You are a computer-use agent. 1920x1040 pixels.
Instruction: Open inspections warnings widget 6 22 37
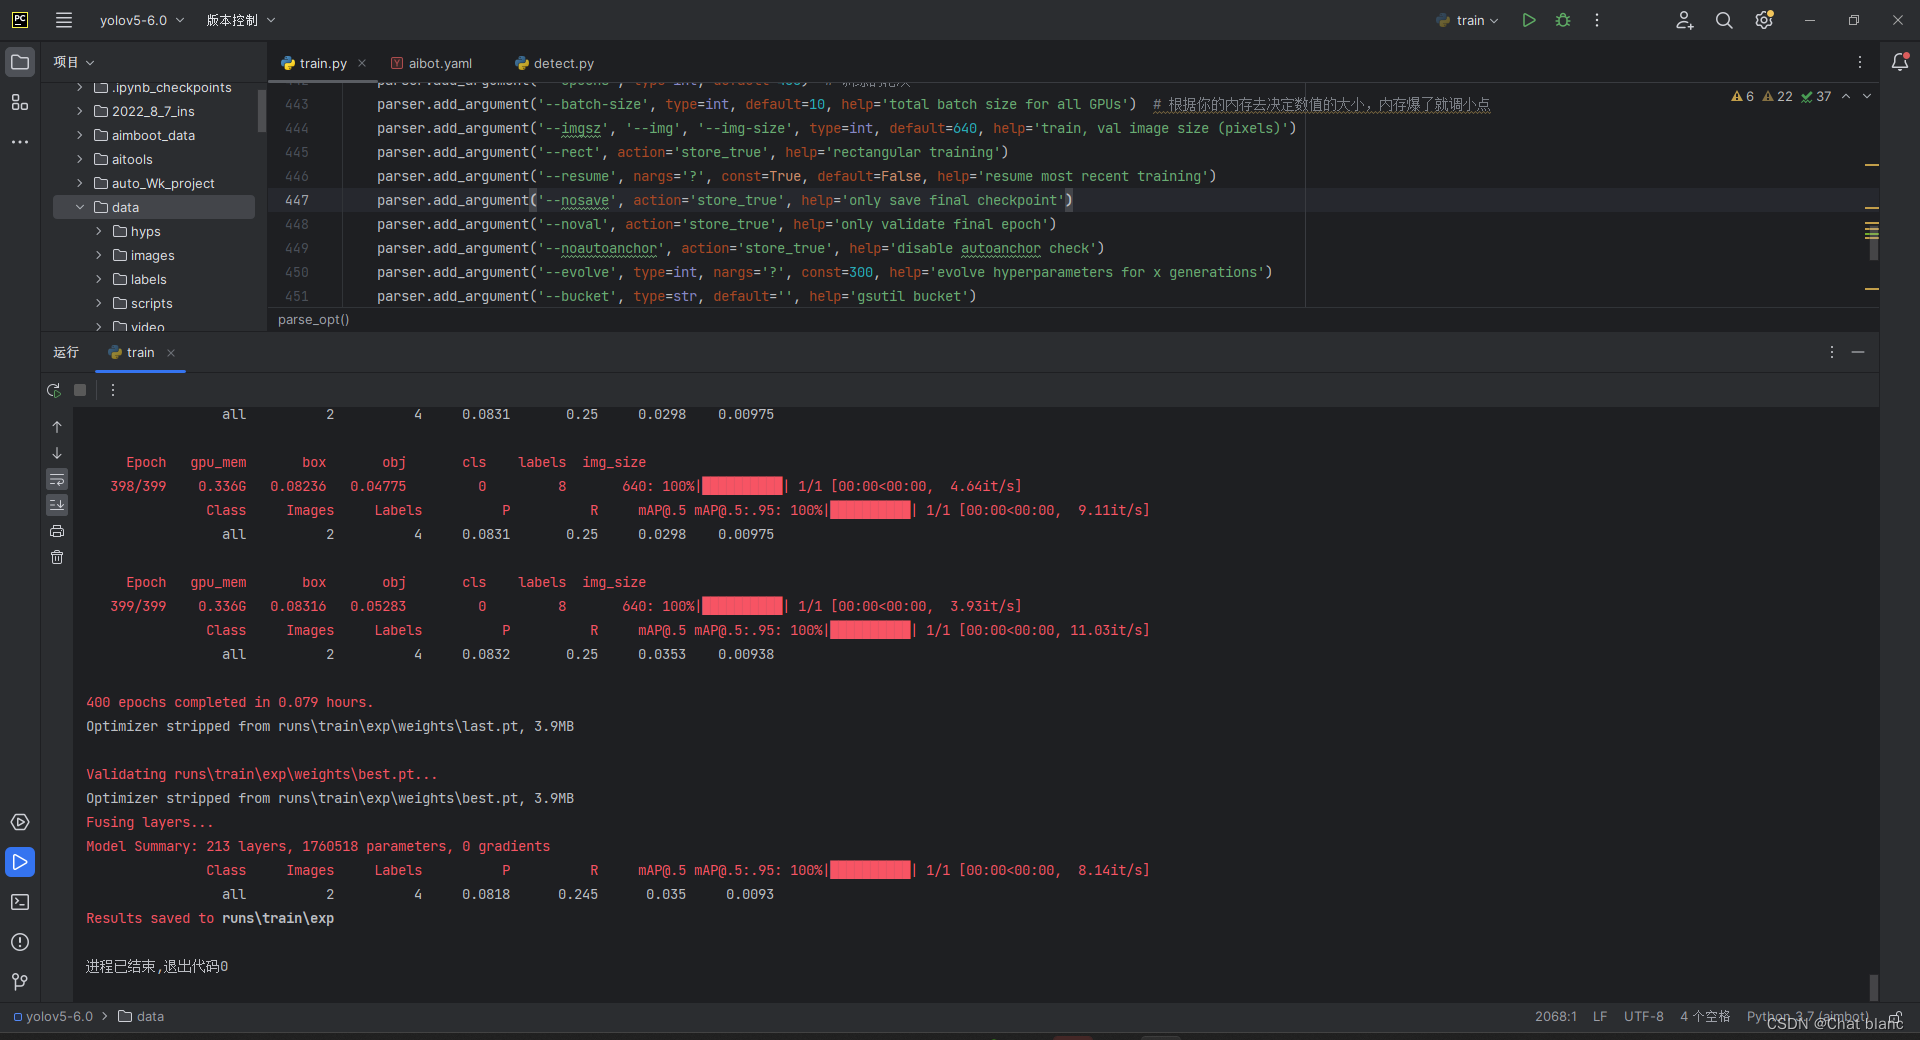tap(1781, 96)
